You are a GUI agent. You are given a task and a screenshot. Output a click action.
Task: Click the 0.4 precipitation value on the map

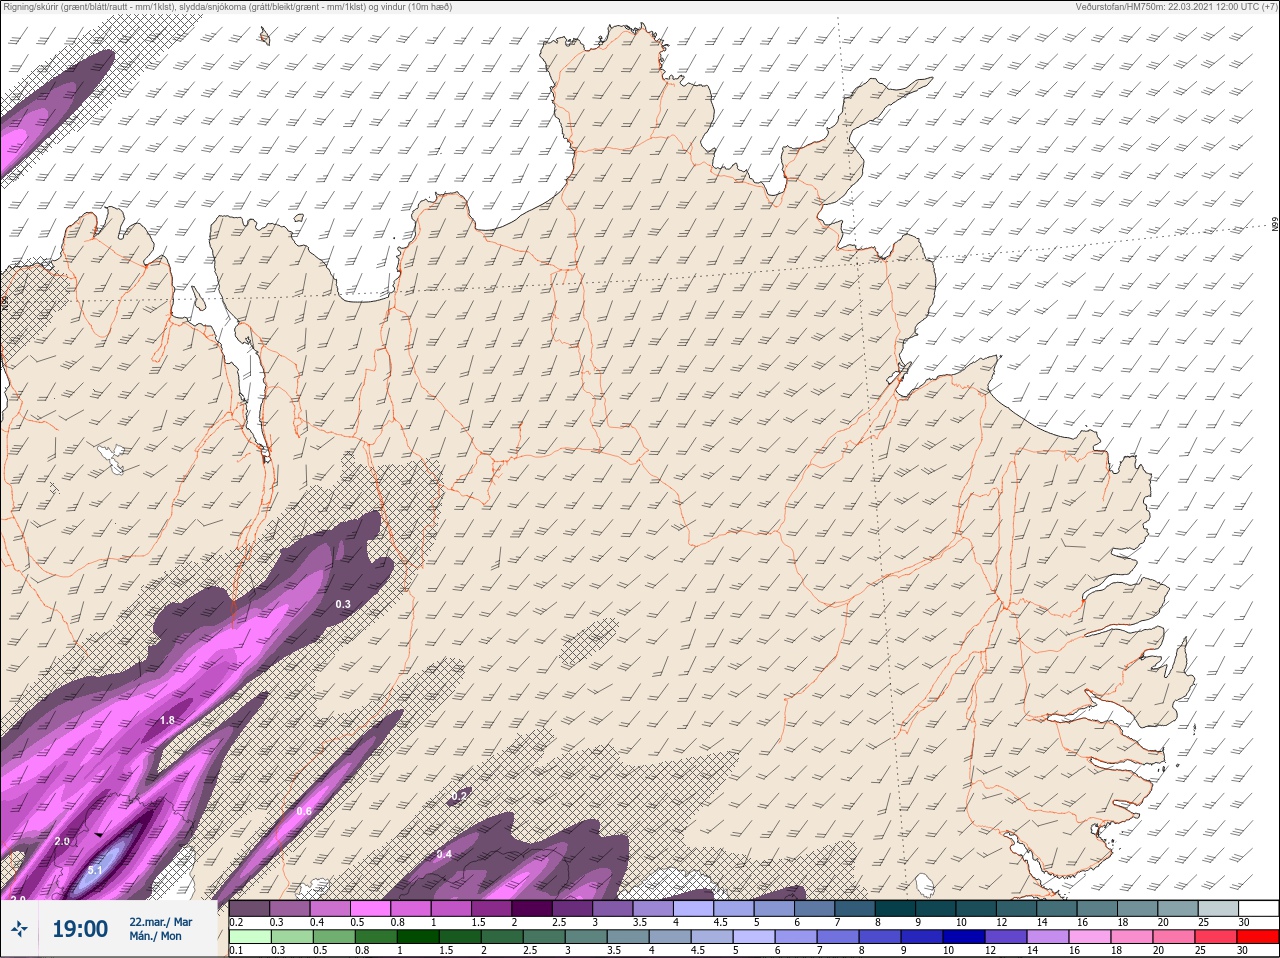pos(444,854)
